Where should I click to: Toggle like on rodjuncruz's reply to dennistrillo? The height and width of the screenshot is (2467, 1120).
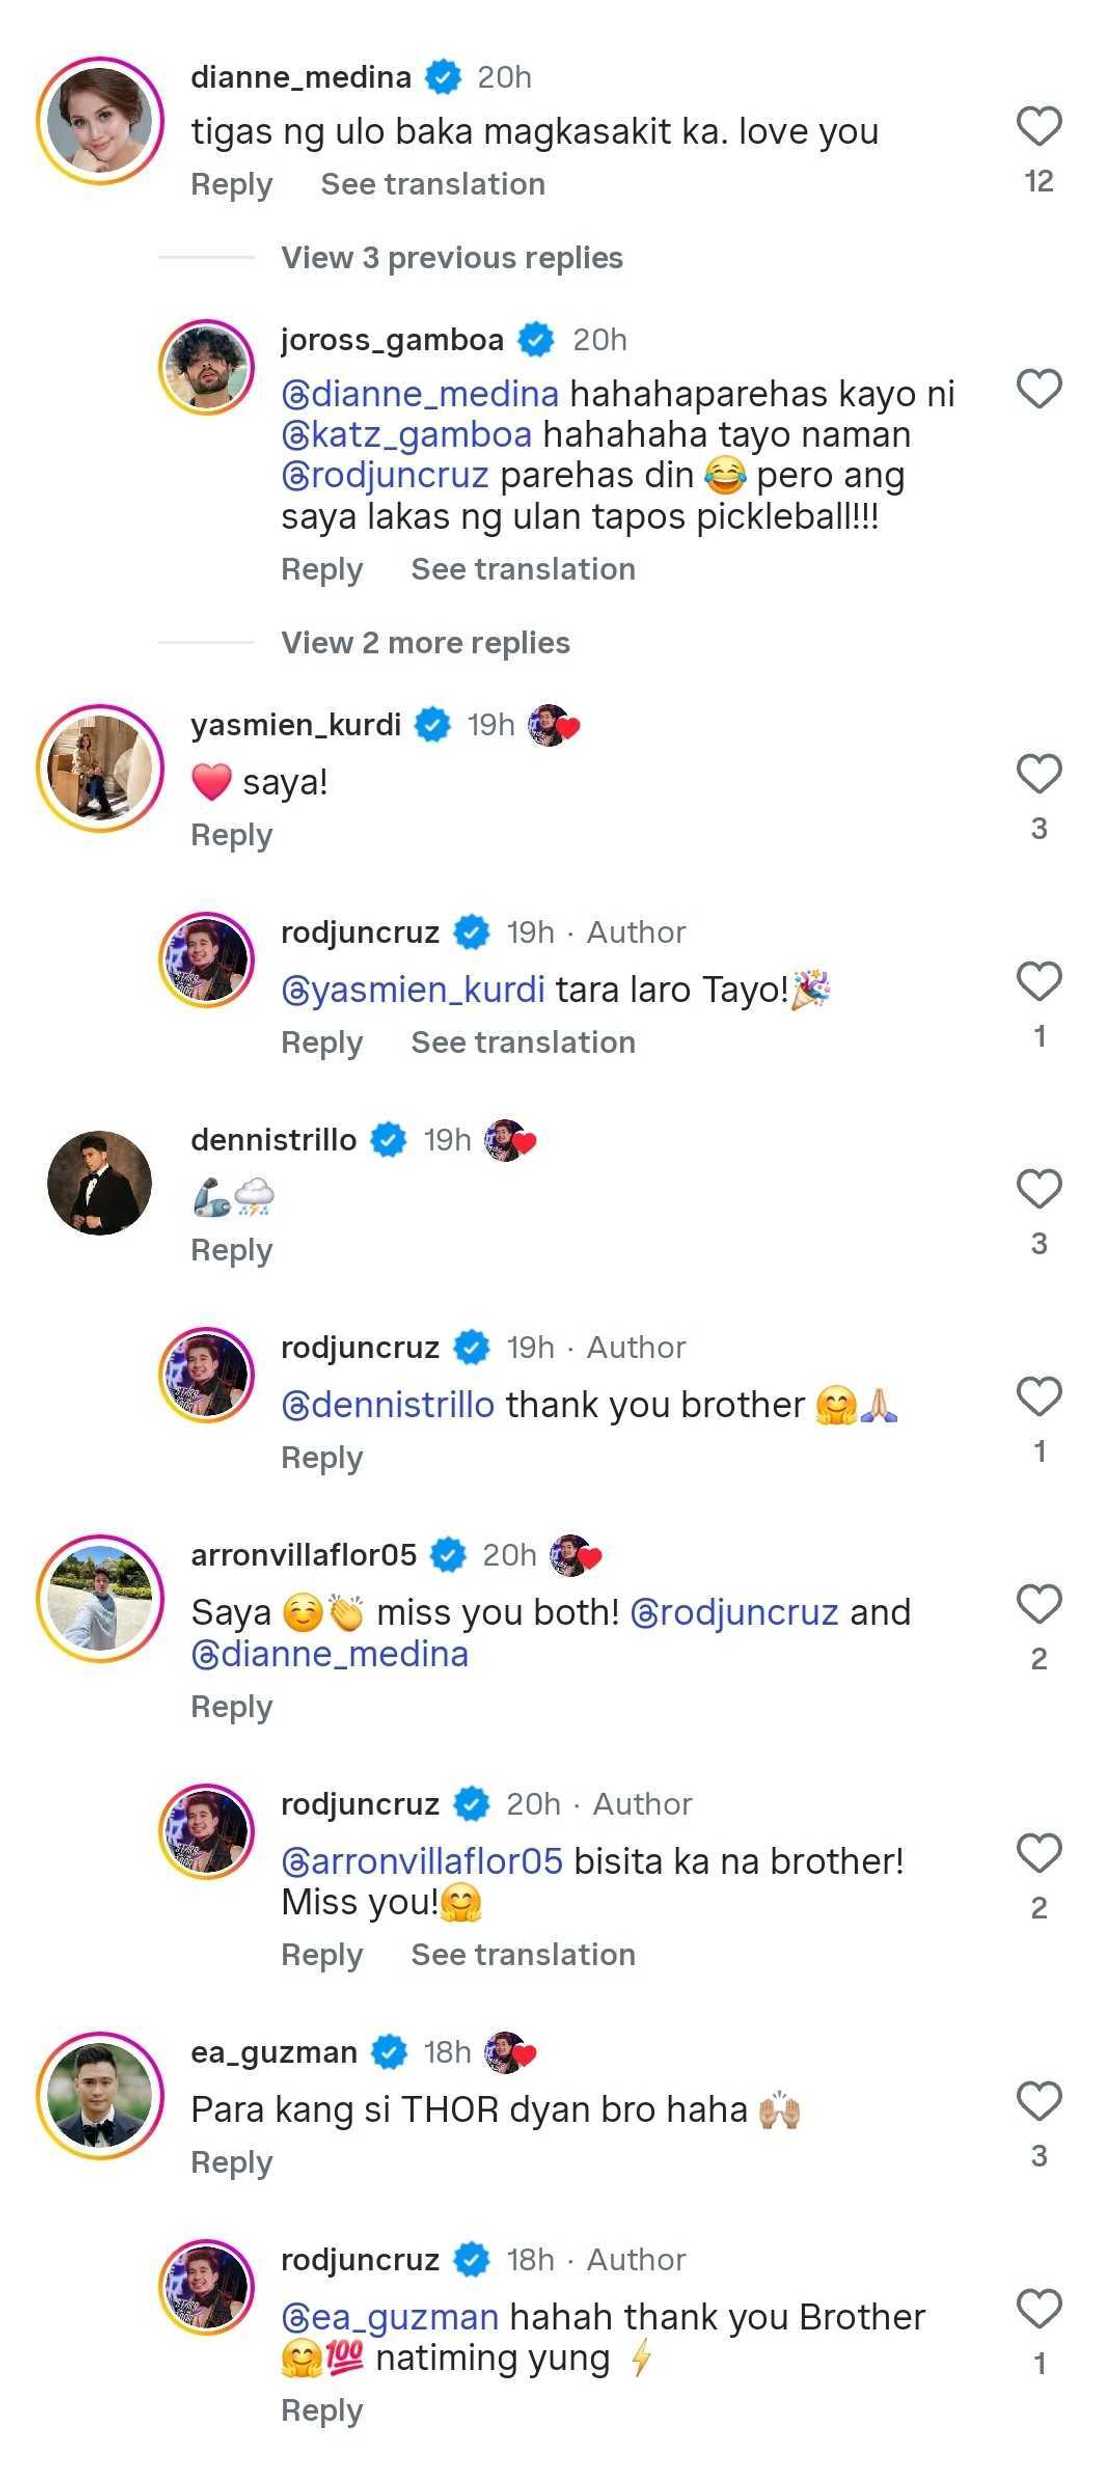coord(1039,1396)
